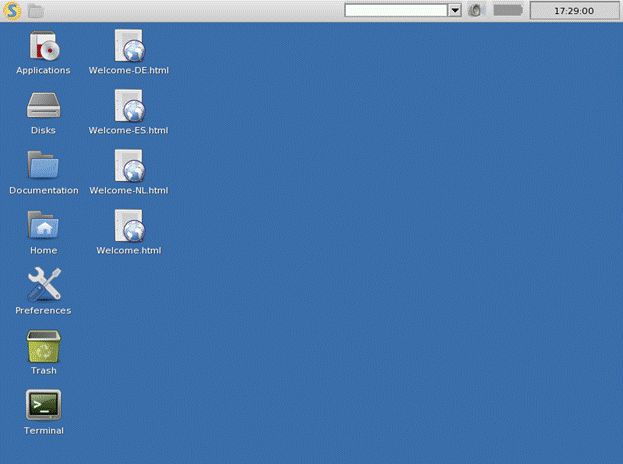Select the "Disks" label text
Image resolution: width=623 pixels, height=464 pixels.
43,130
